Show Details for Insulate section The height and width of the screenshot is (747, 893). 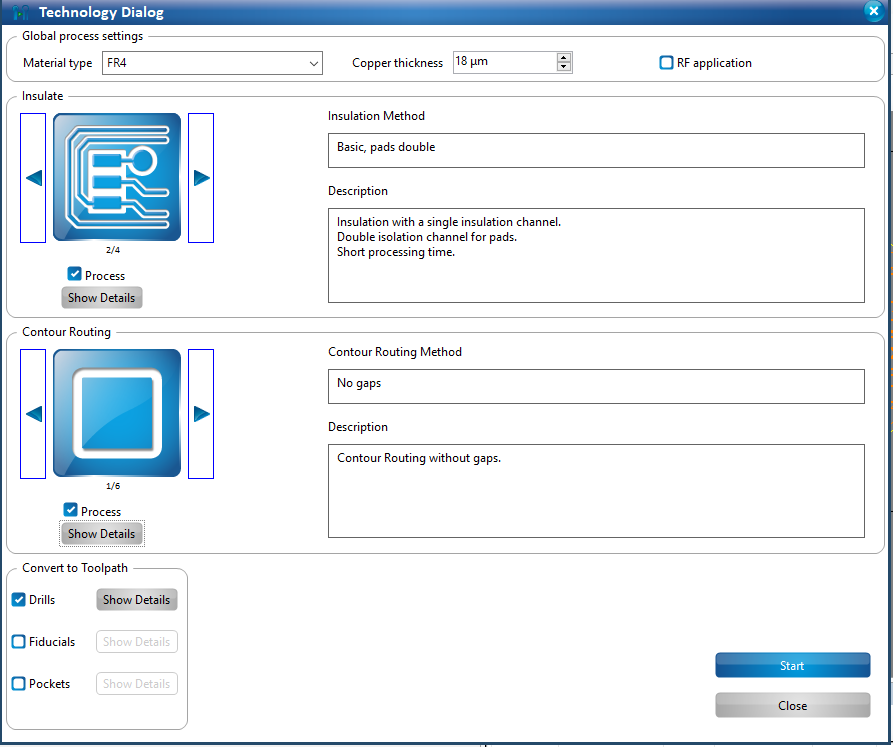[x=102, y=298]
